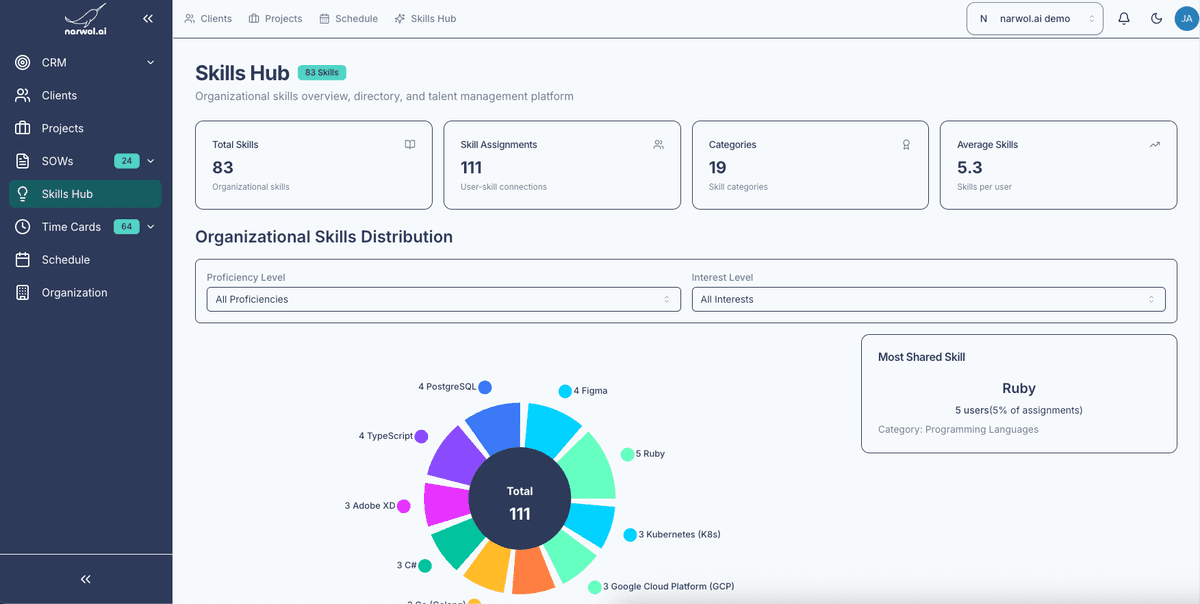Click the narwol.ai whale logo
The image size is (1200, 604).
click(84, 17)
